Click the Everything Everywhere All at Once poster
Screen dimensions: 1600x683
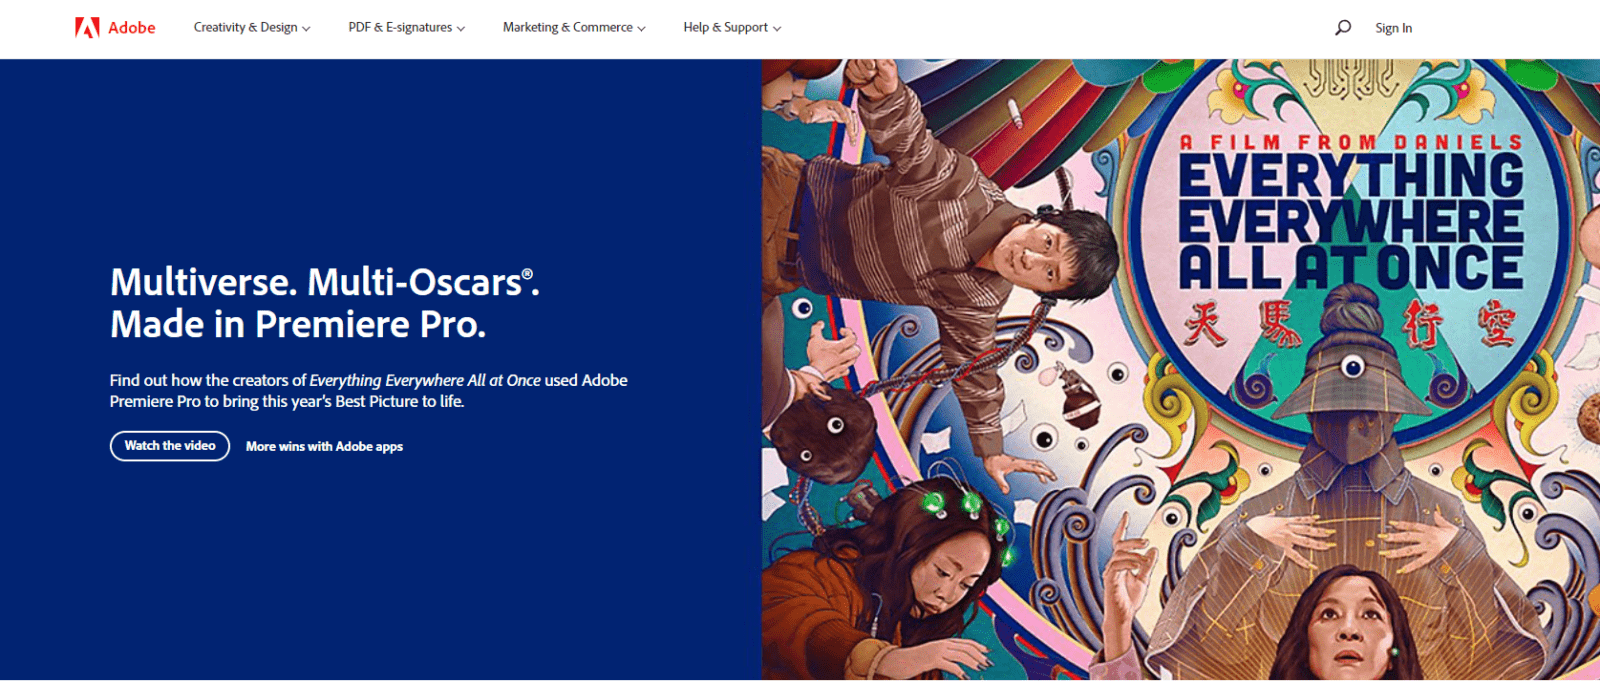click(1181, 370)
